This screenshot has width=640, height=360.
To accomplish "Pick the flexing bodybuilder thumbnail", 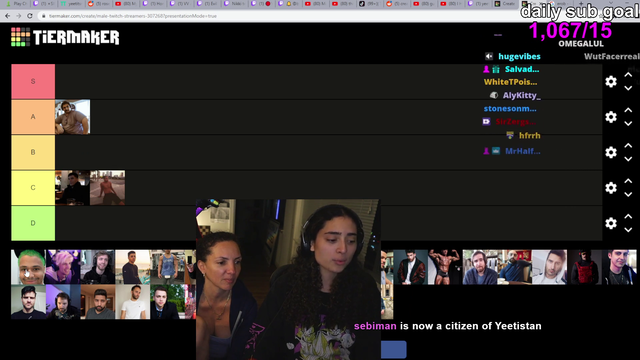I will [x=444, y=267].
